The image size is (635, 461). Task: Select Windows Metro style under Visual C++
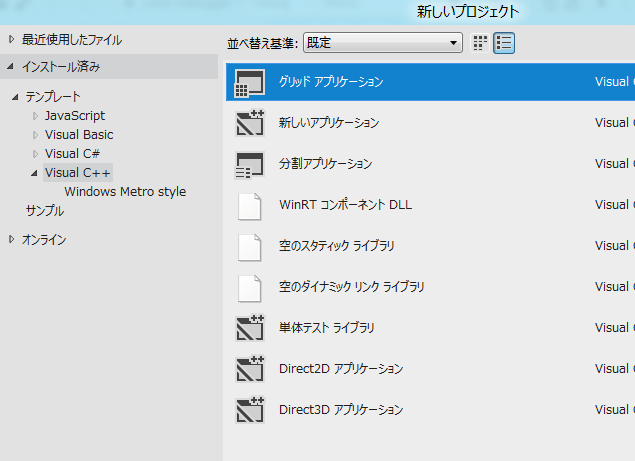coord(125,192)
